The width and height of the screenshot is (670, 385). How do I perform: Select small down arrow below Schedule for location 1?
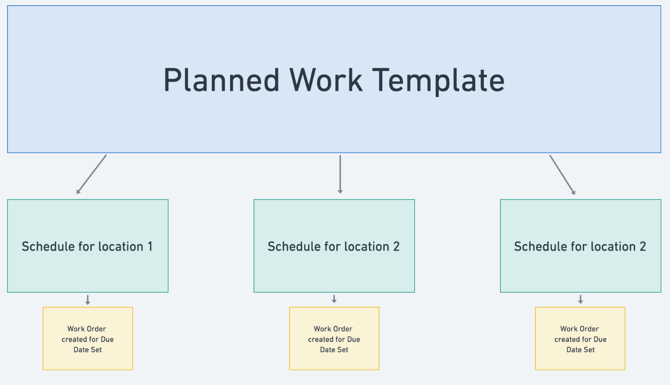click(x=88, y=300)
